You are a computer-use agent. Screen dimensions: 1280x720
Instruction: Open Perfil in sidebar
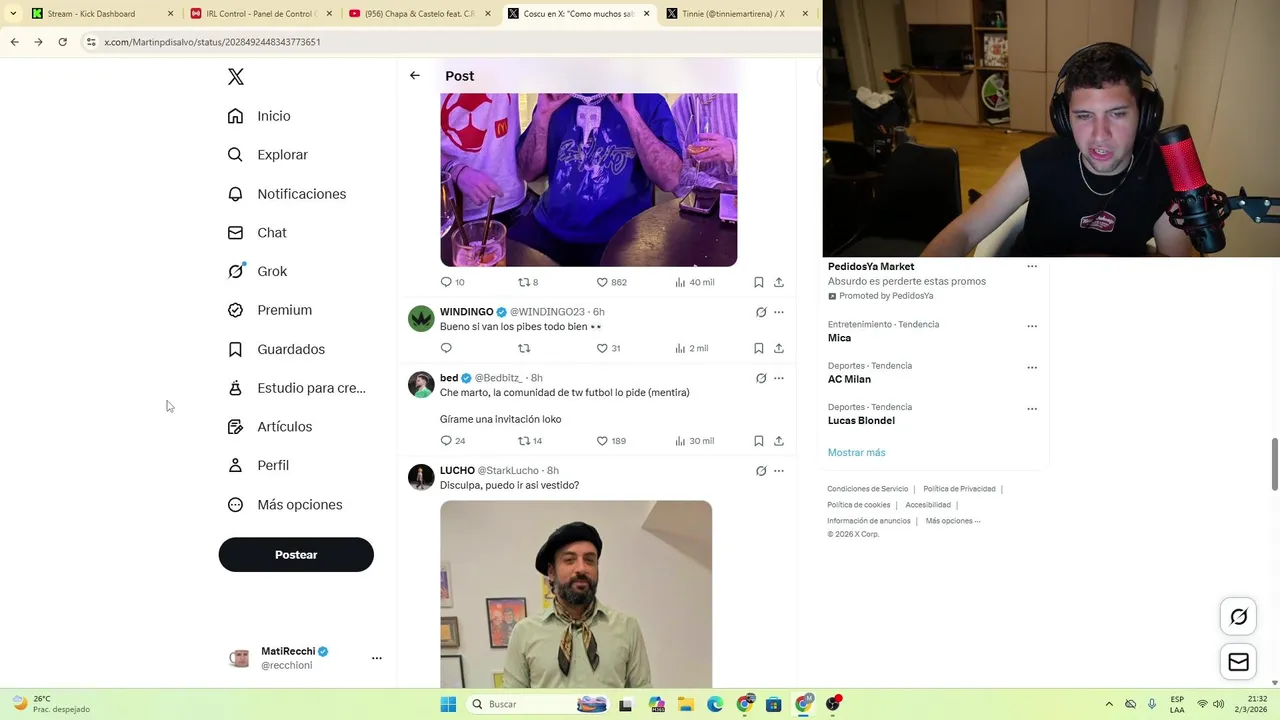(258, 466)
